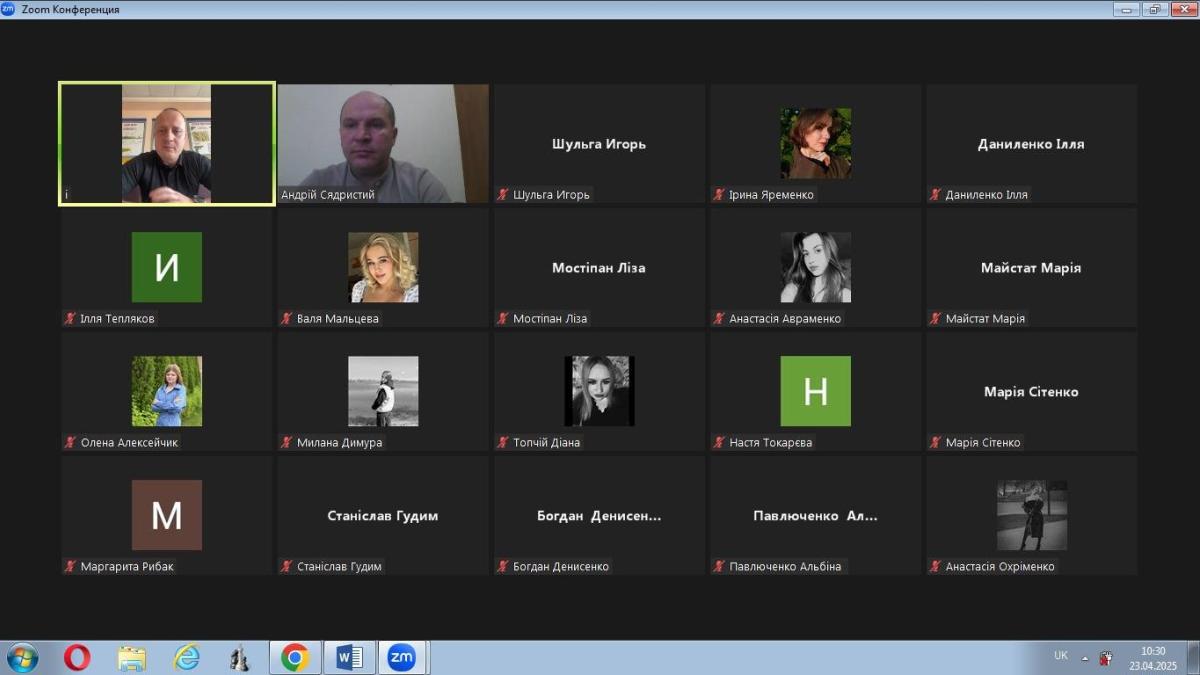Click the green Н avatar of Настя Токарєва

815,391
